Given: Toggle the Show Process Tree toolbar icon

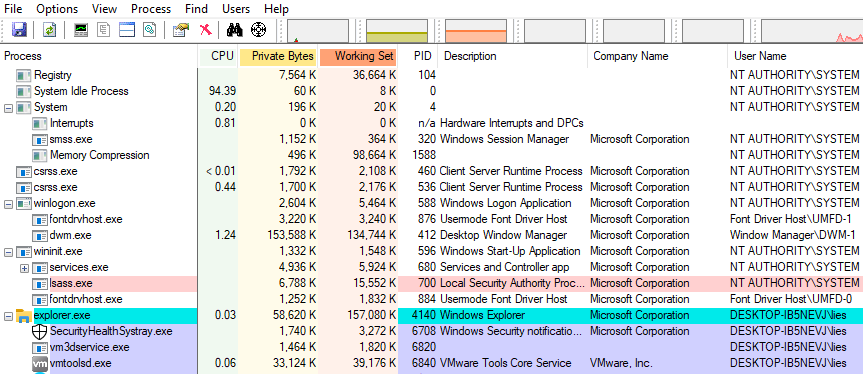Looking at the screenshot, I should (x=103, y=30).
